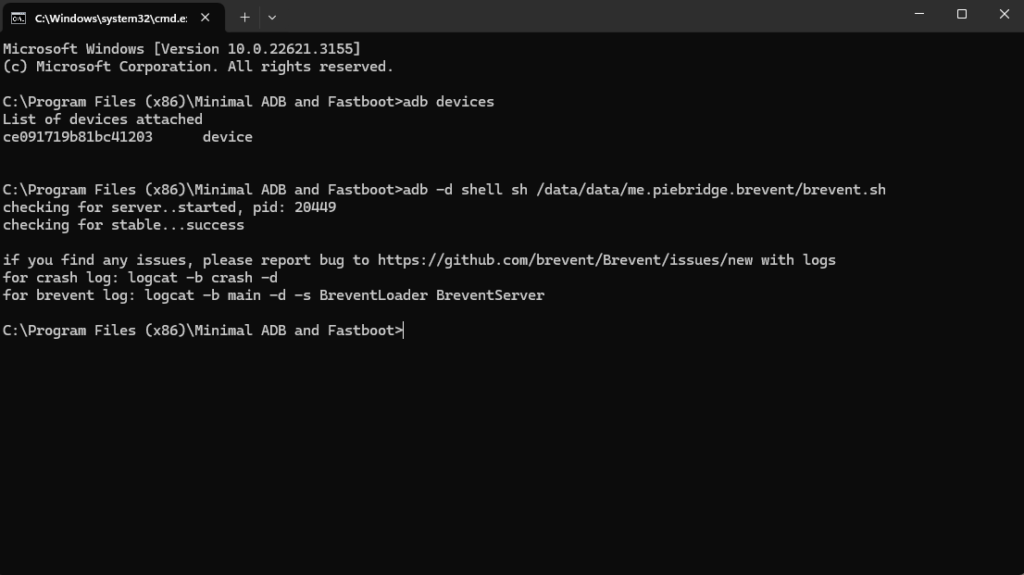Click the 'logcat -b crash -d' command text

(202, 278)
